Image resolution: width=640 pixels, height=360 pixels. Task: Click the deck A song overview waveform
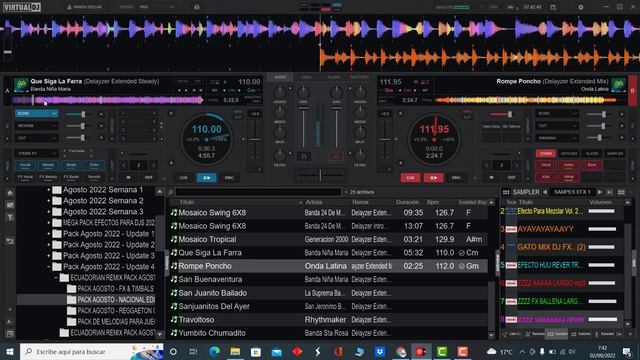point(108,100)
